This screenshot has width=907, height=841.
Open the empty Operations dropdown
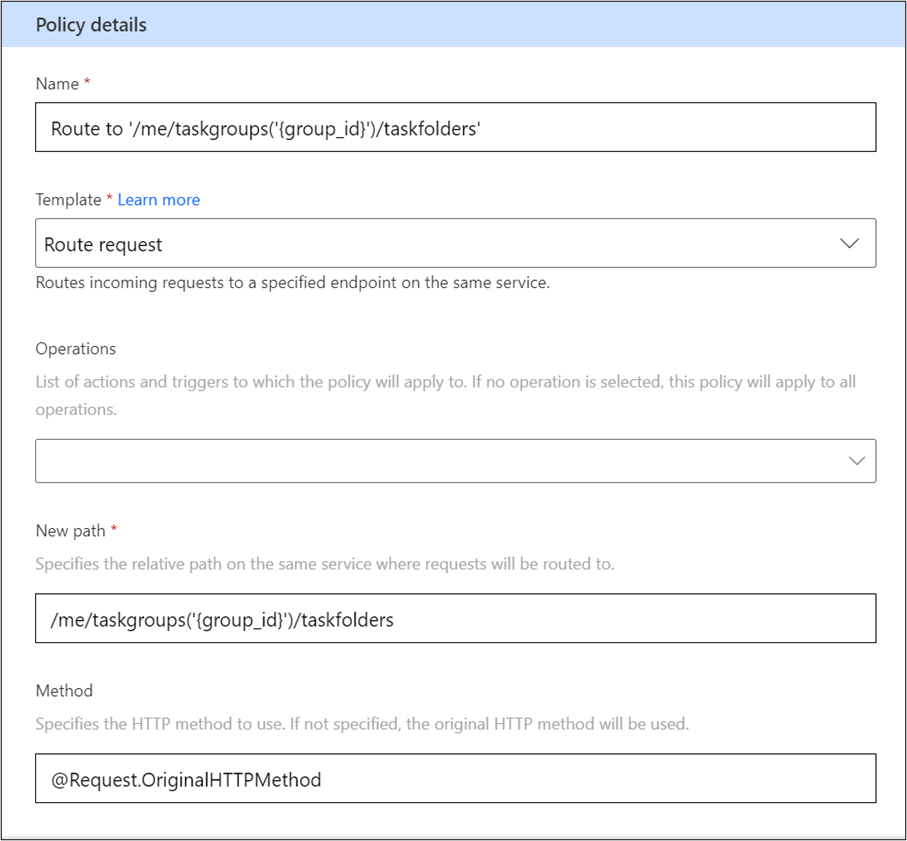(456, 461)
